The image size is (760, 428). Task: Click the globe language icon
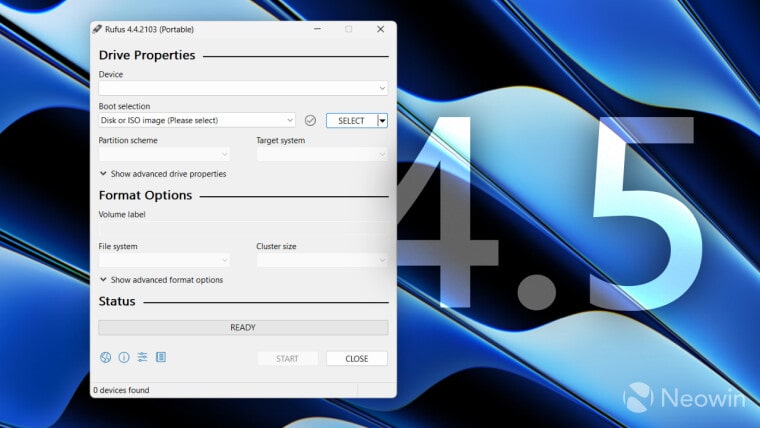coord(106,357)
